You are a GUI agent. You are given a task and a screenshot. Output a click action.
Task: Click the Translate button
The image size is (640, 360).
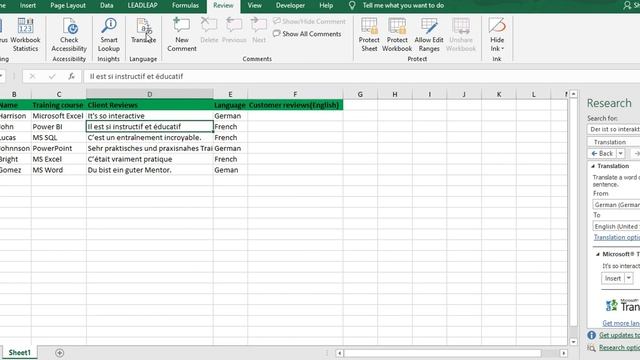(143, 31)
